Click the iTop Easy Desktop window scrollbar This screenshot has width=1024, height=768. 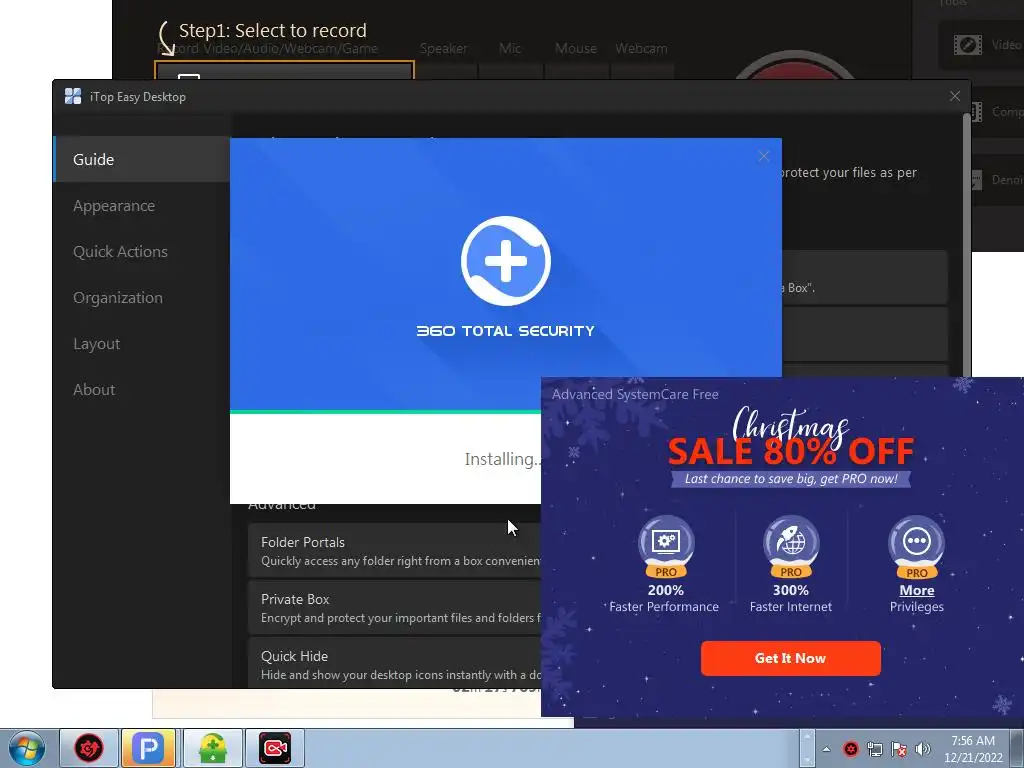(967, 245)
